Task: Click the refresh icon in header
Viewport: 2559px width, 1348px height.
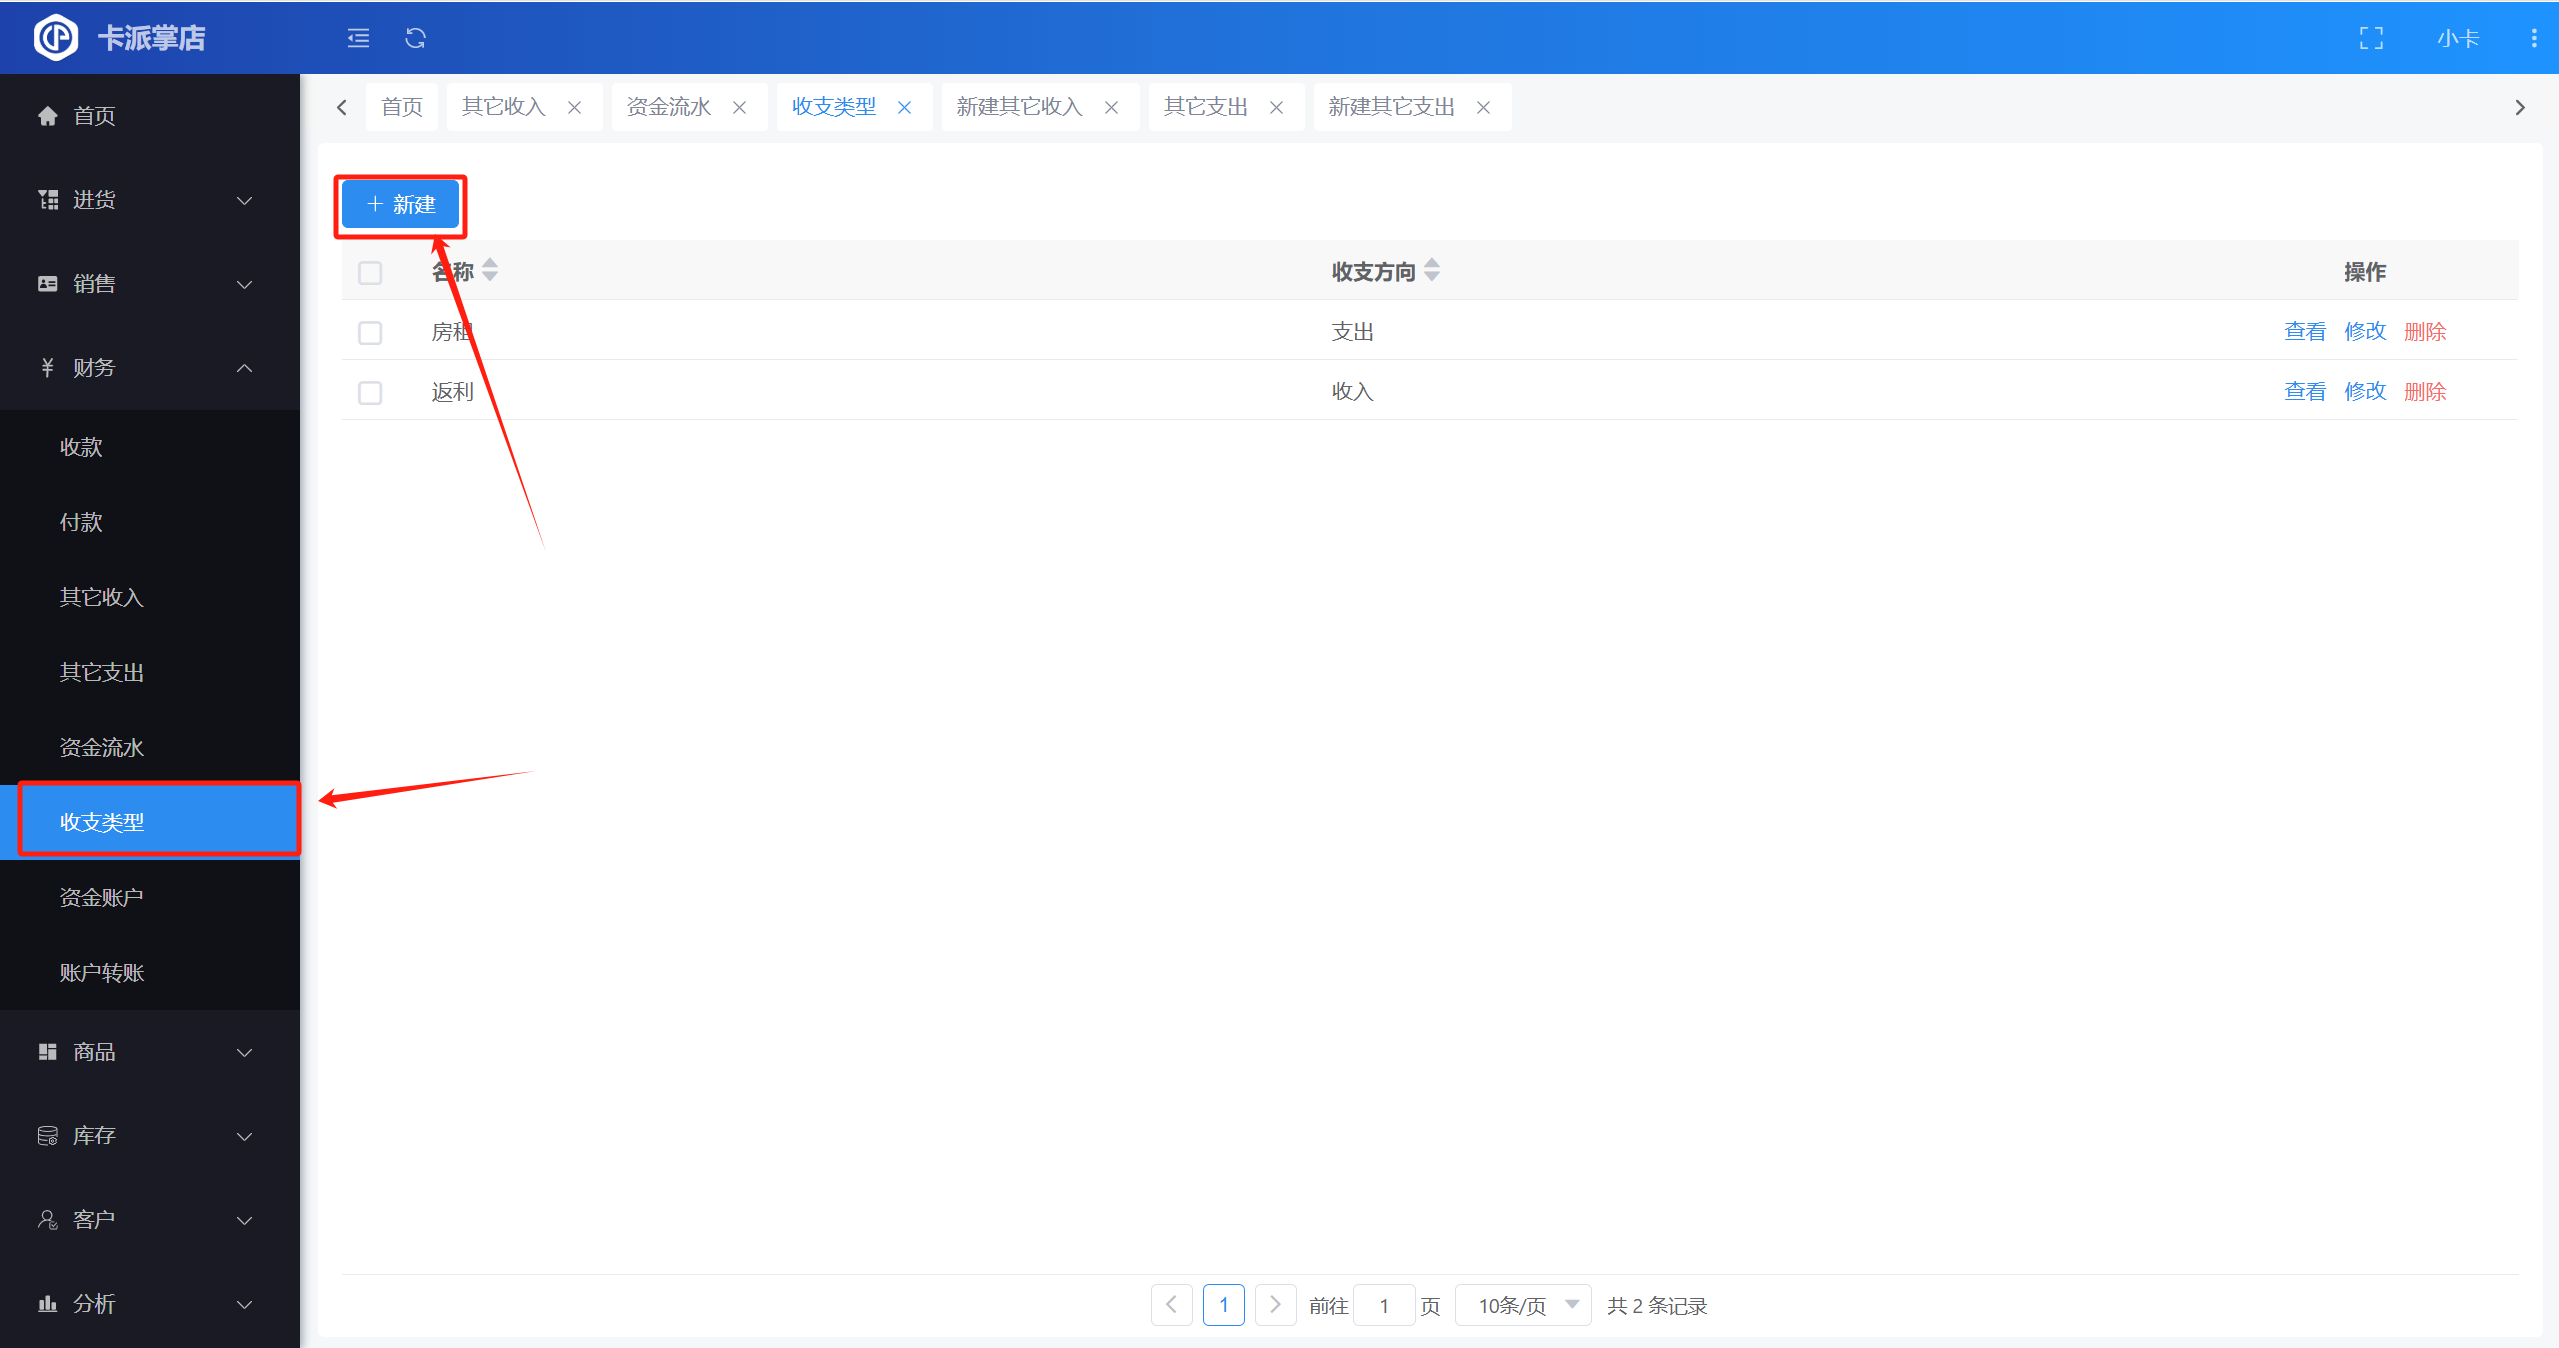Action: tap(415, 38)
